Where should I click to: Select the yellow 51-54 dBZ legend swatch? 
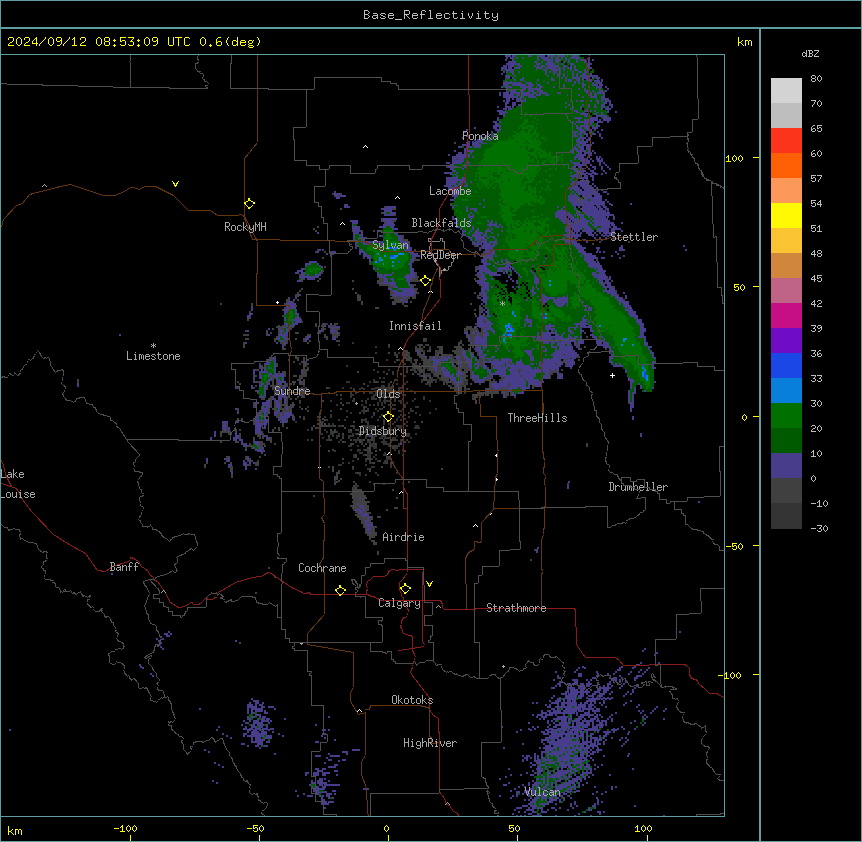tap(786, 215)
